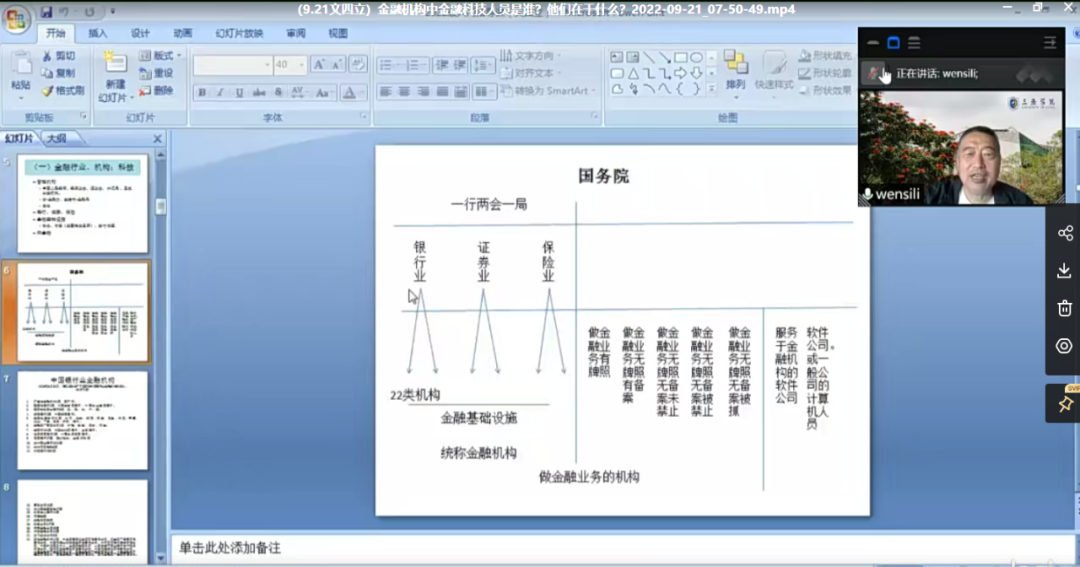Toggle the muted microphone button beside wensili
This screenshot has height=567, width=1080.
tap(868, 195)
